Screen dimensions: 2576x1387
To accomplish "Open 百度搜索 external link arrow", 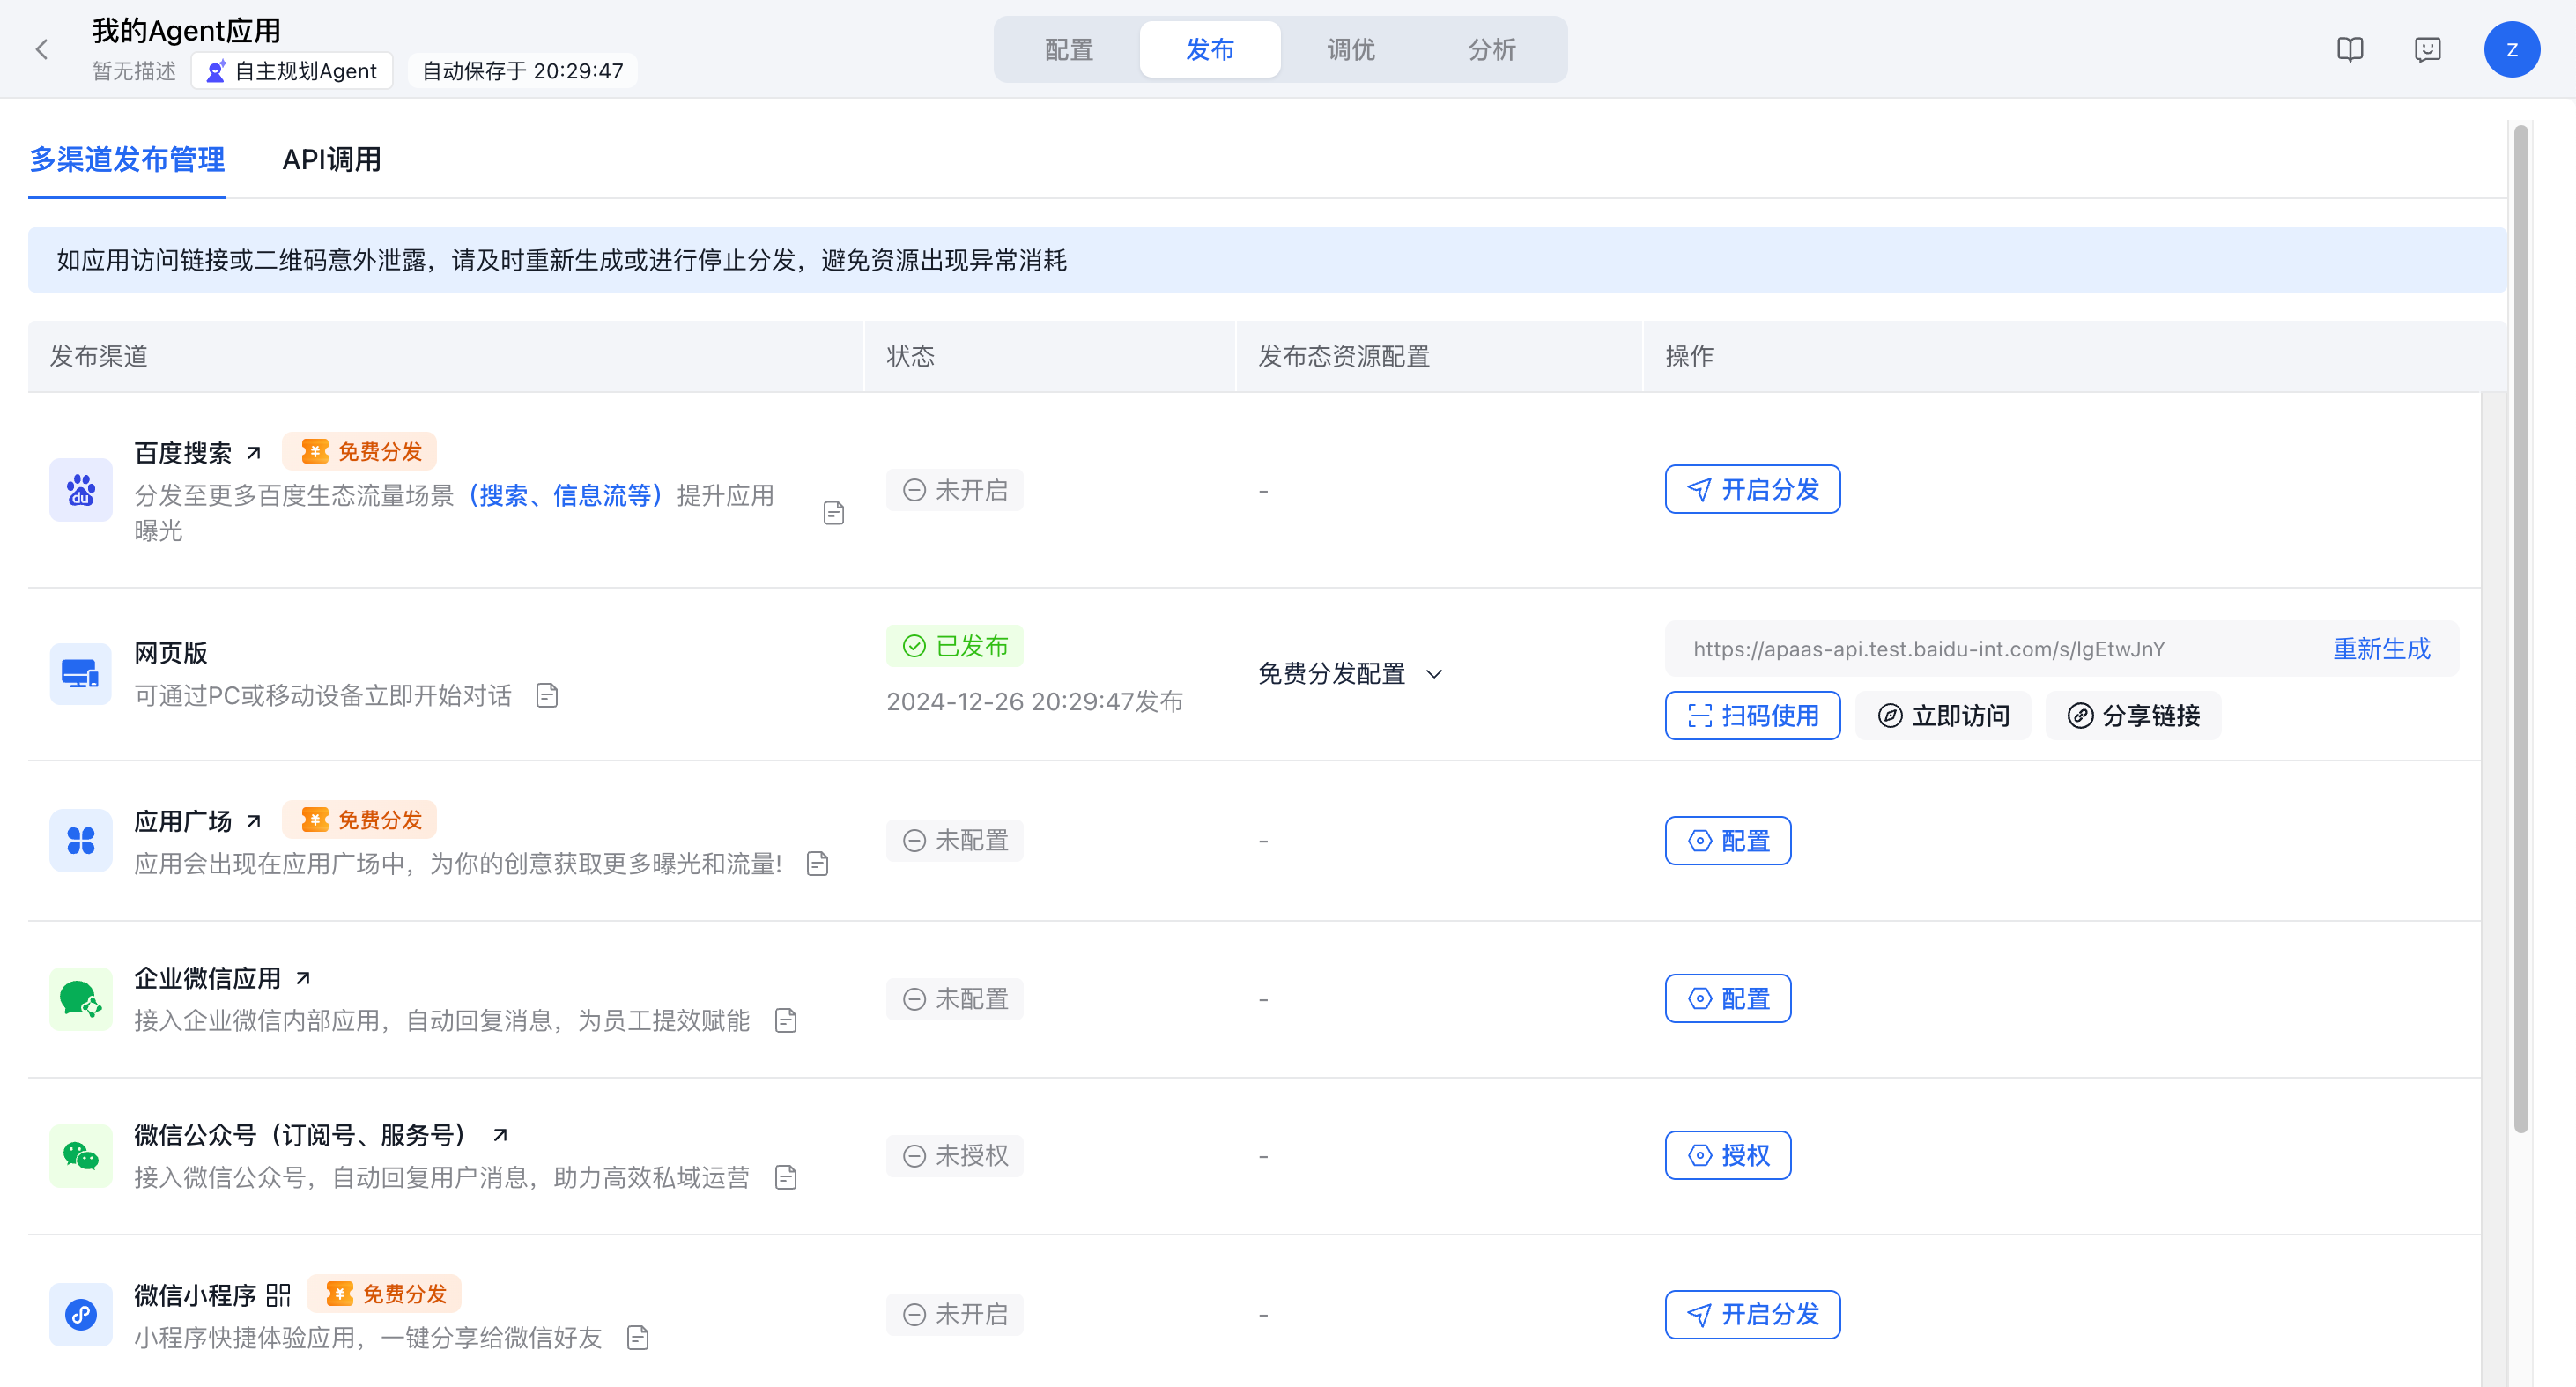I will [x=254, y=453].
